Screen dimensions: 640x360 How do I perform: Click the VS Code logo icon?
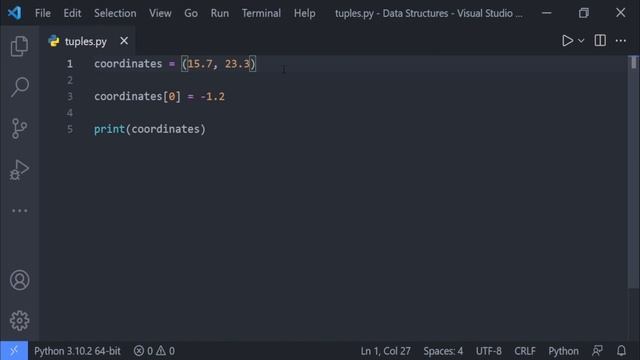click(x=14, y=13)
